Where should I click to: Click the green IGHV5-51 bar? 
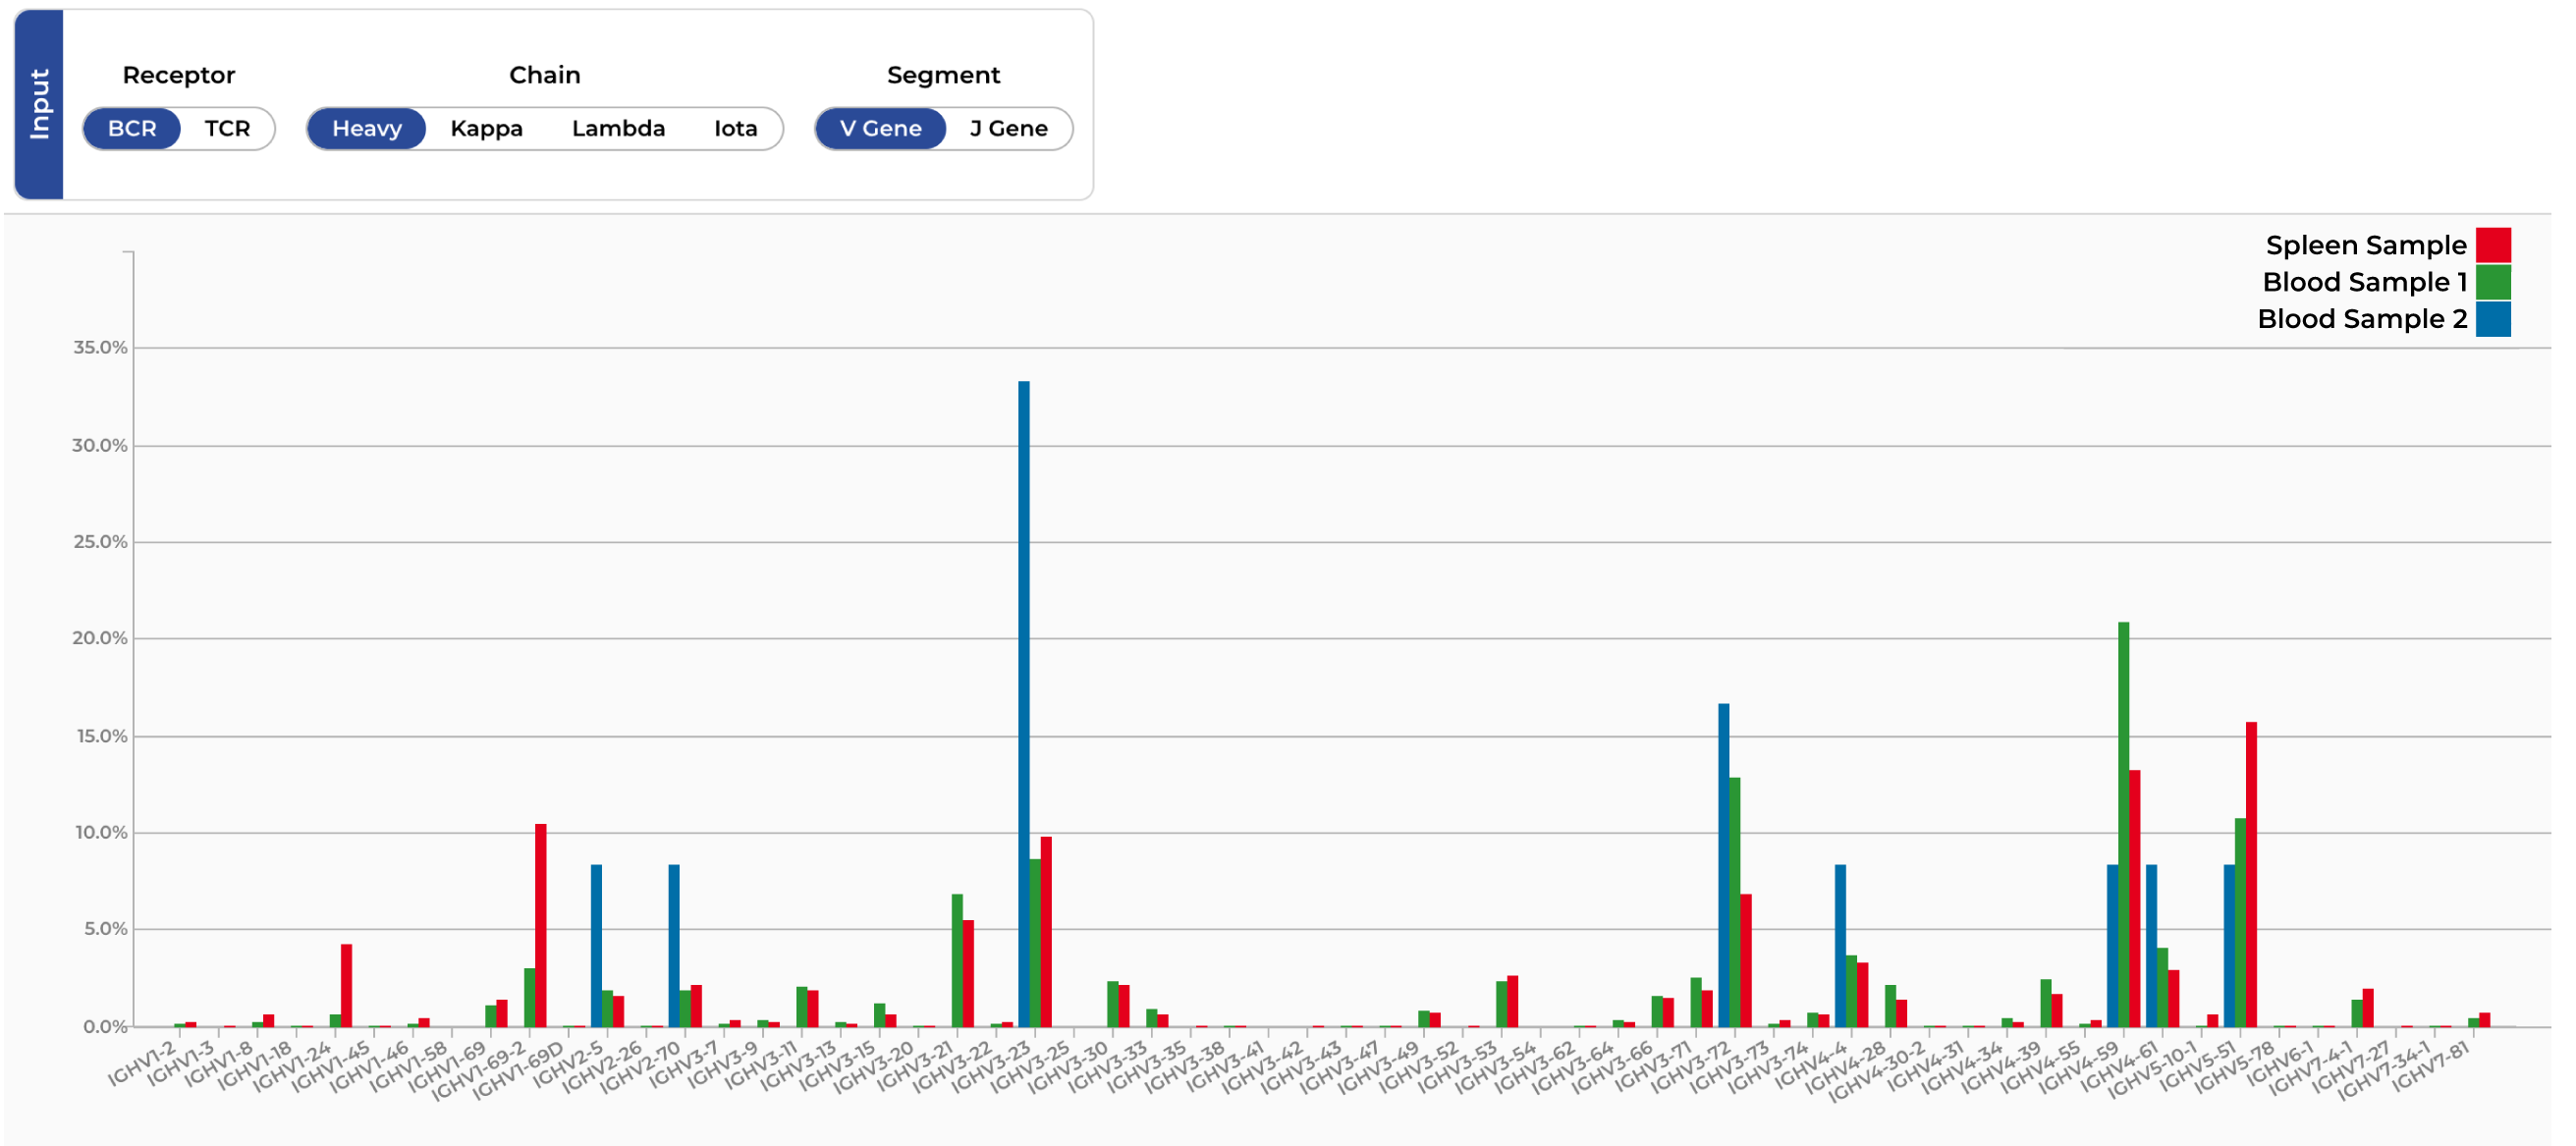[x=2240, y=922]
